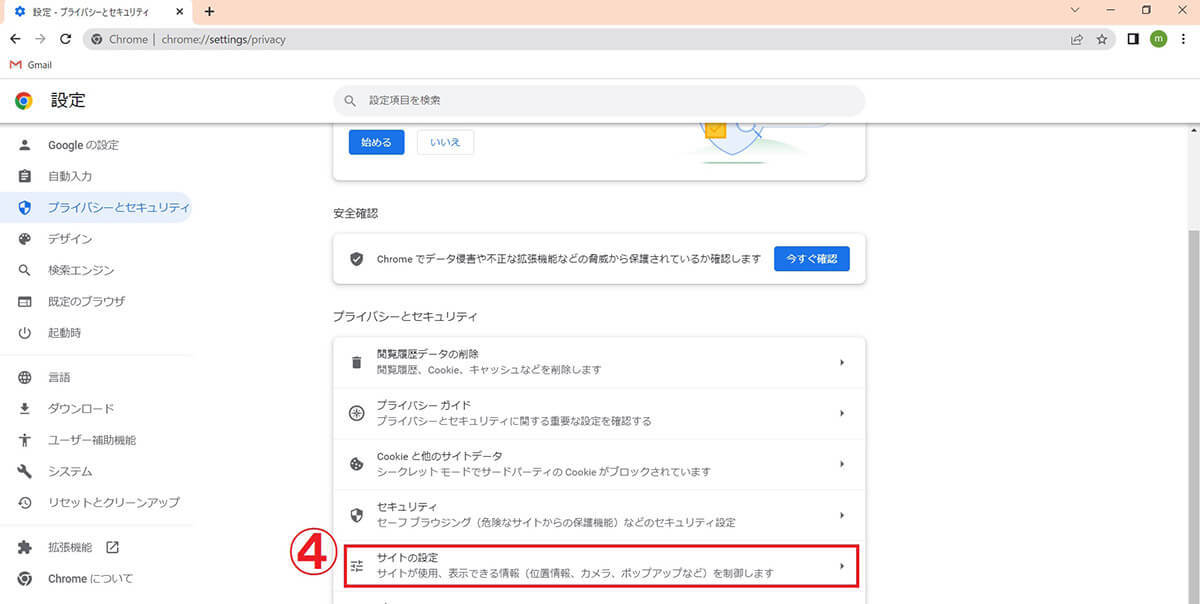The image size is (1200, 604).
Task: Click the shield check icon in 安全確認
Action: coord(356,259)
